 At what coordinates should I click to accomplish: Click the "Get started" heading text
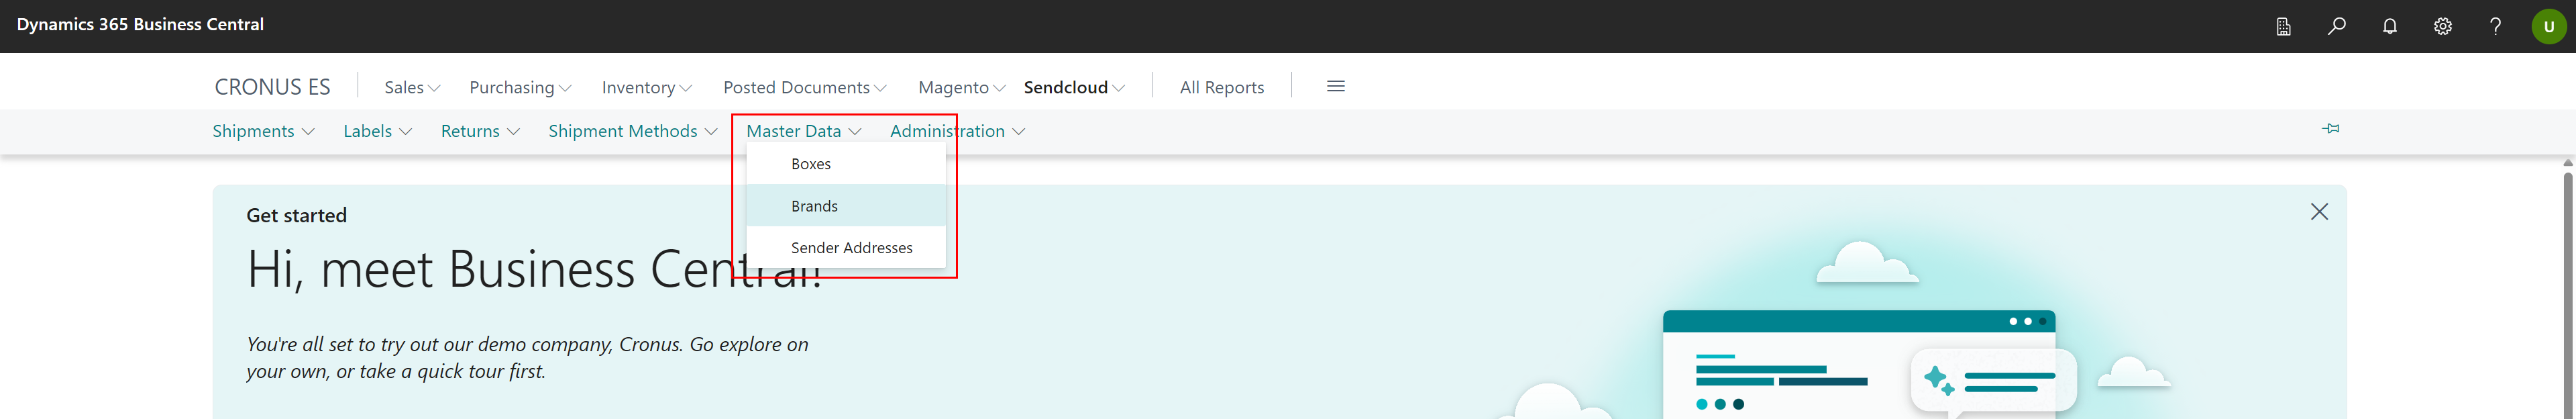click(x=296, y=215)
